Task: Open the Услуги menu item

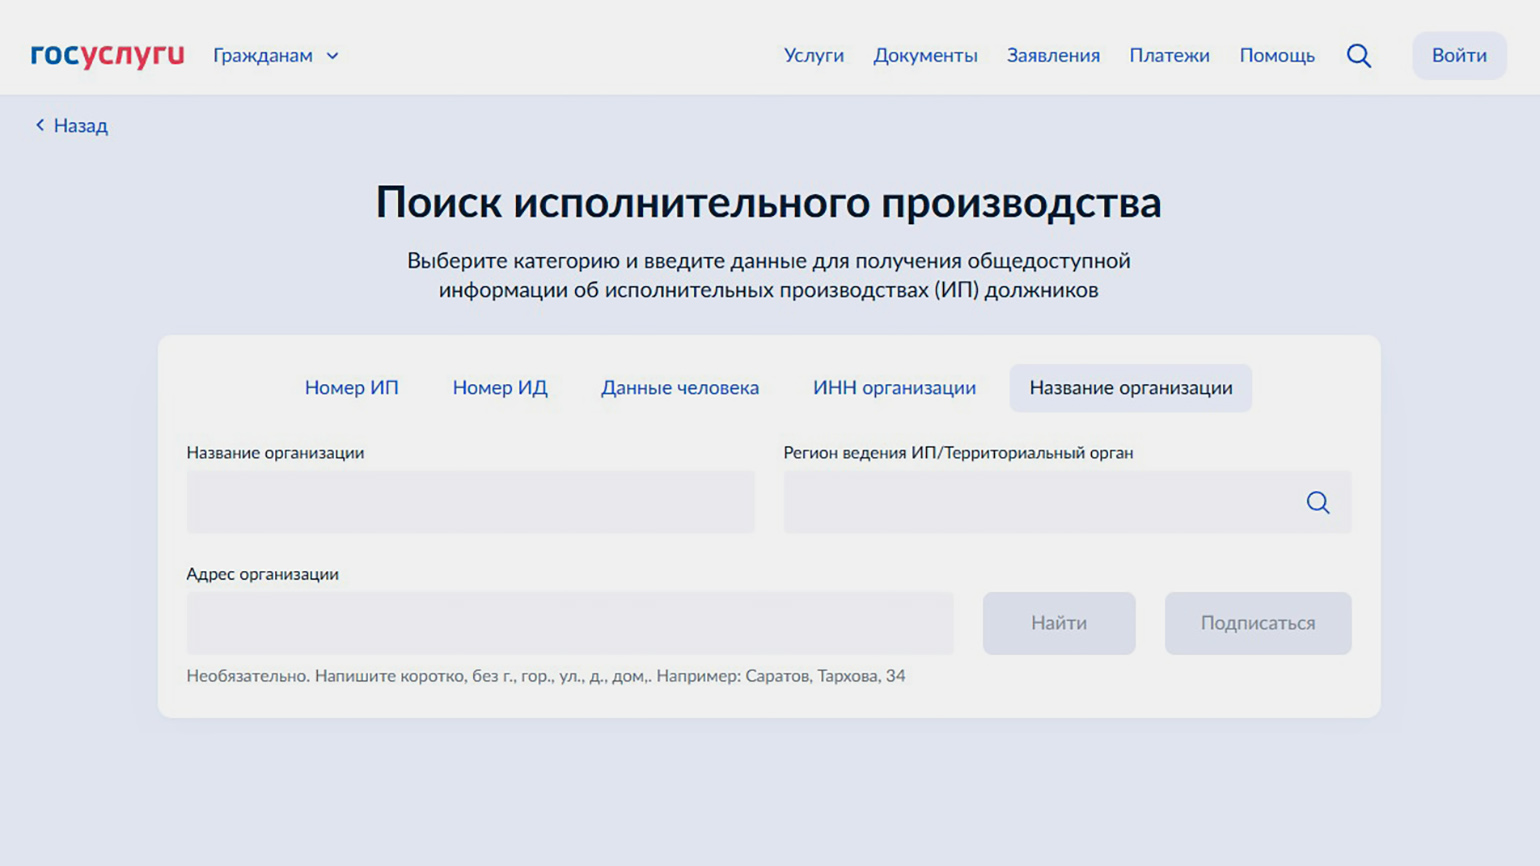Action: point(813,56)
